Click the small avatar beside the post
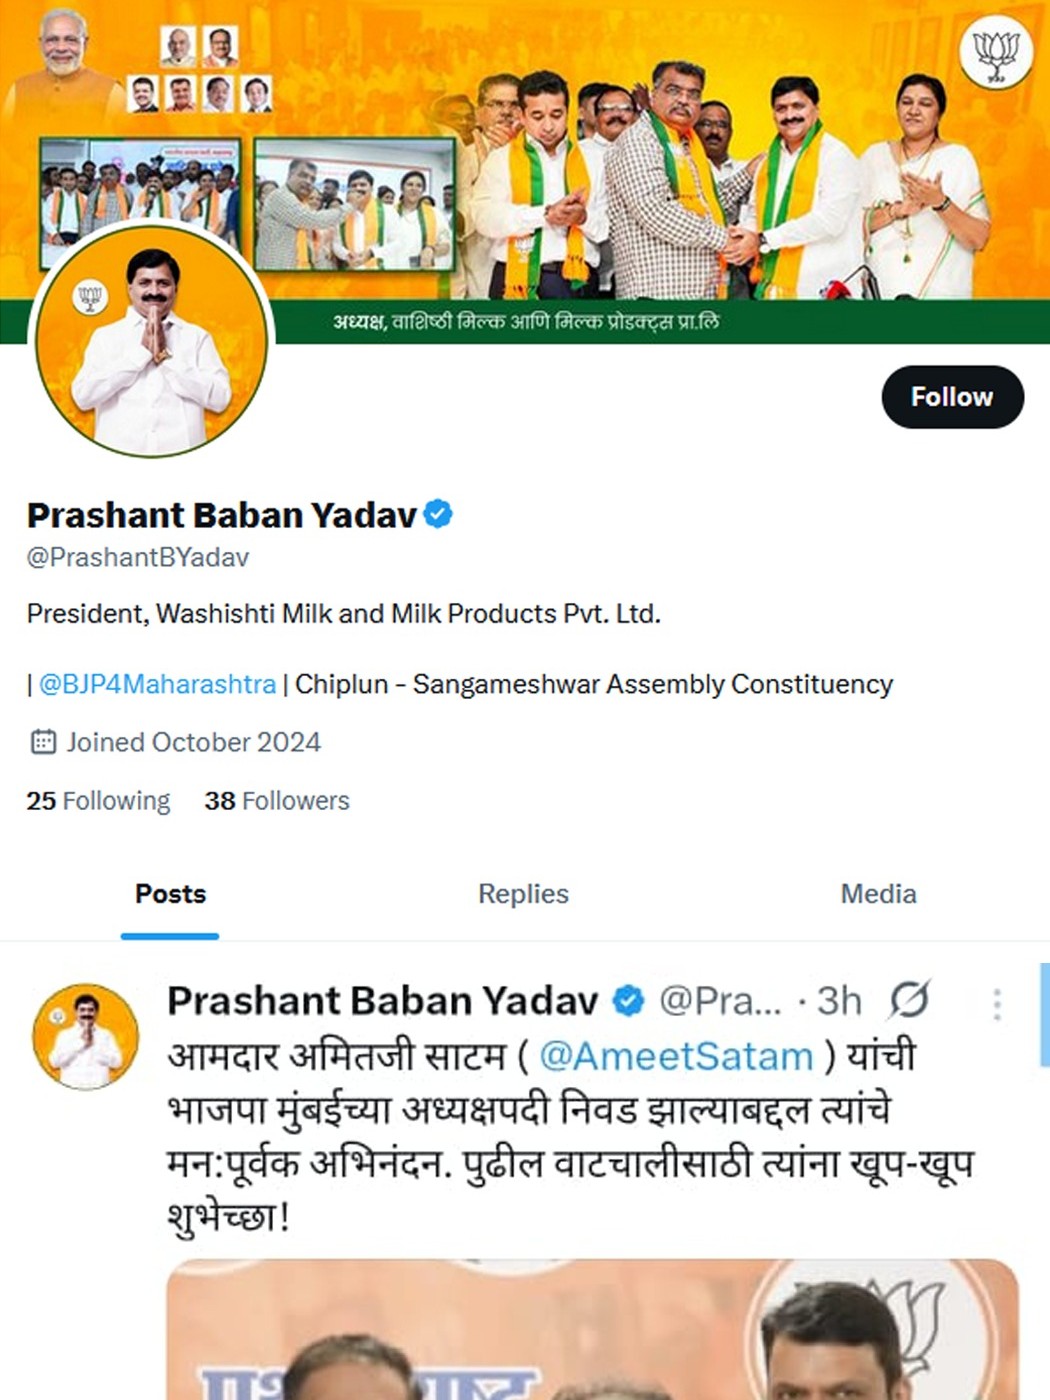This screenshot has height=1400, width=1050. pos(85,1037)
